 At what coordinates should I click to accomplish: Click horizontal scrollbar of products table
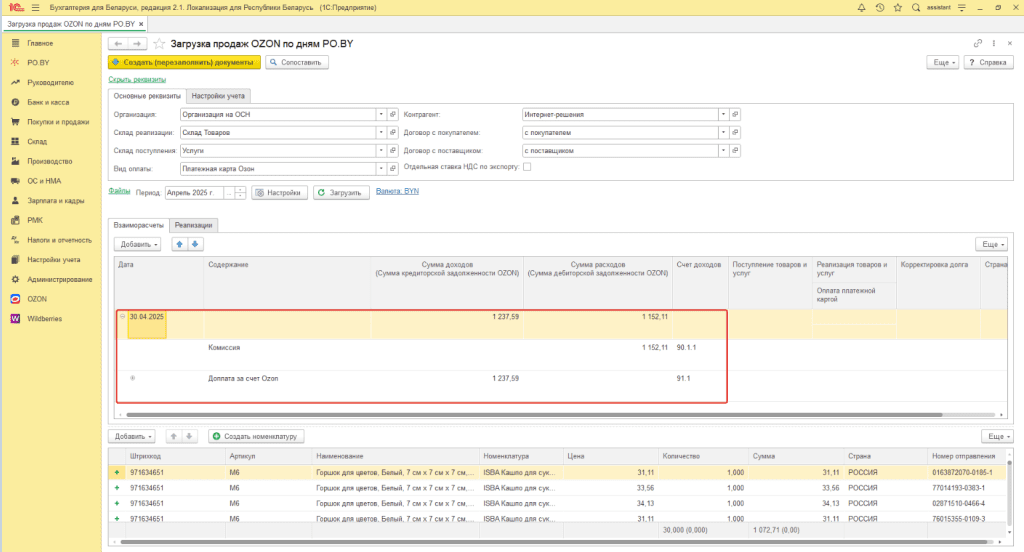tap(556, 542)
